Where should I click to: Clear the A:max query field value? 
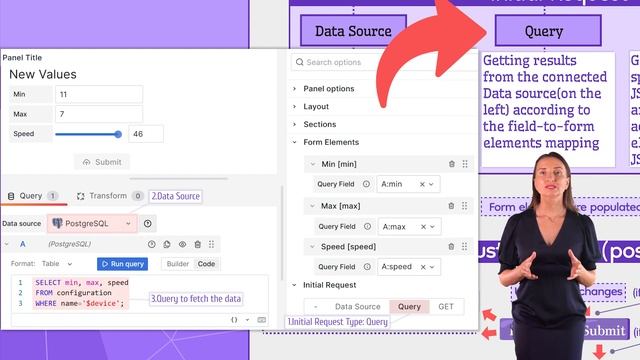423,227
